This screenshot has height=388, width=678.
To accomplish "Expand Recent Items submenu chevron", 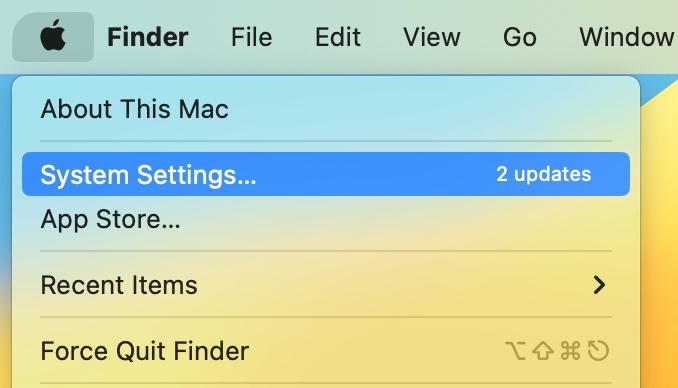I will click(x=599, y=285).
